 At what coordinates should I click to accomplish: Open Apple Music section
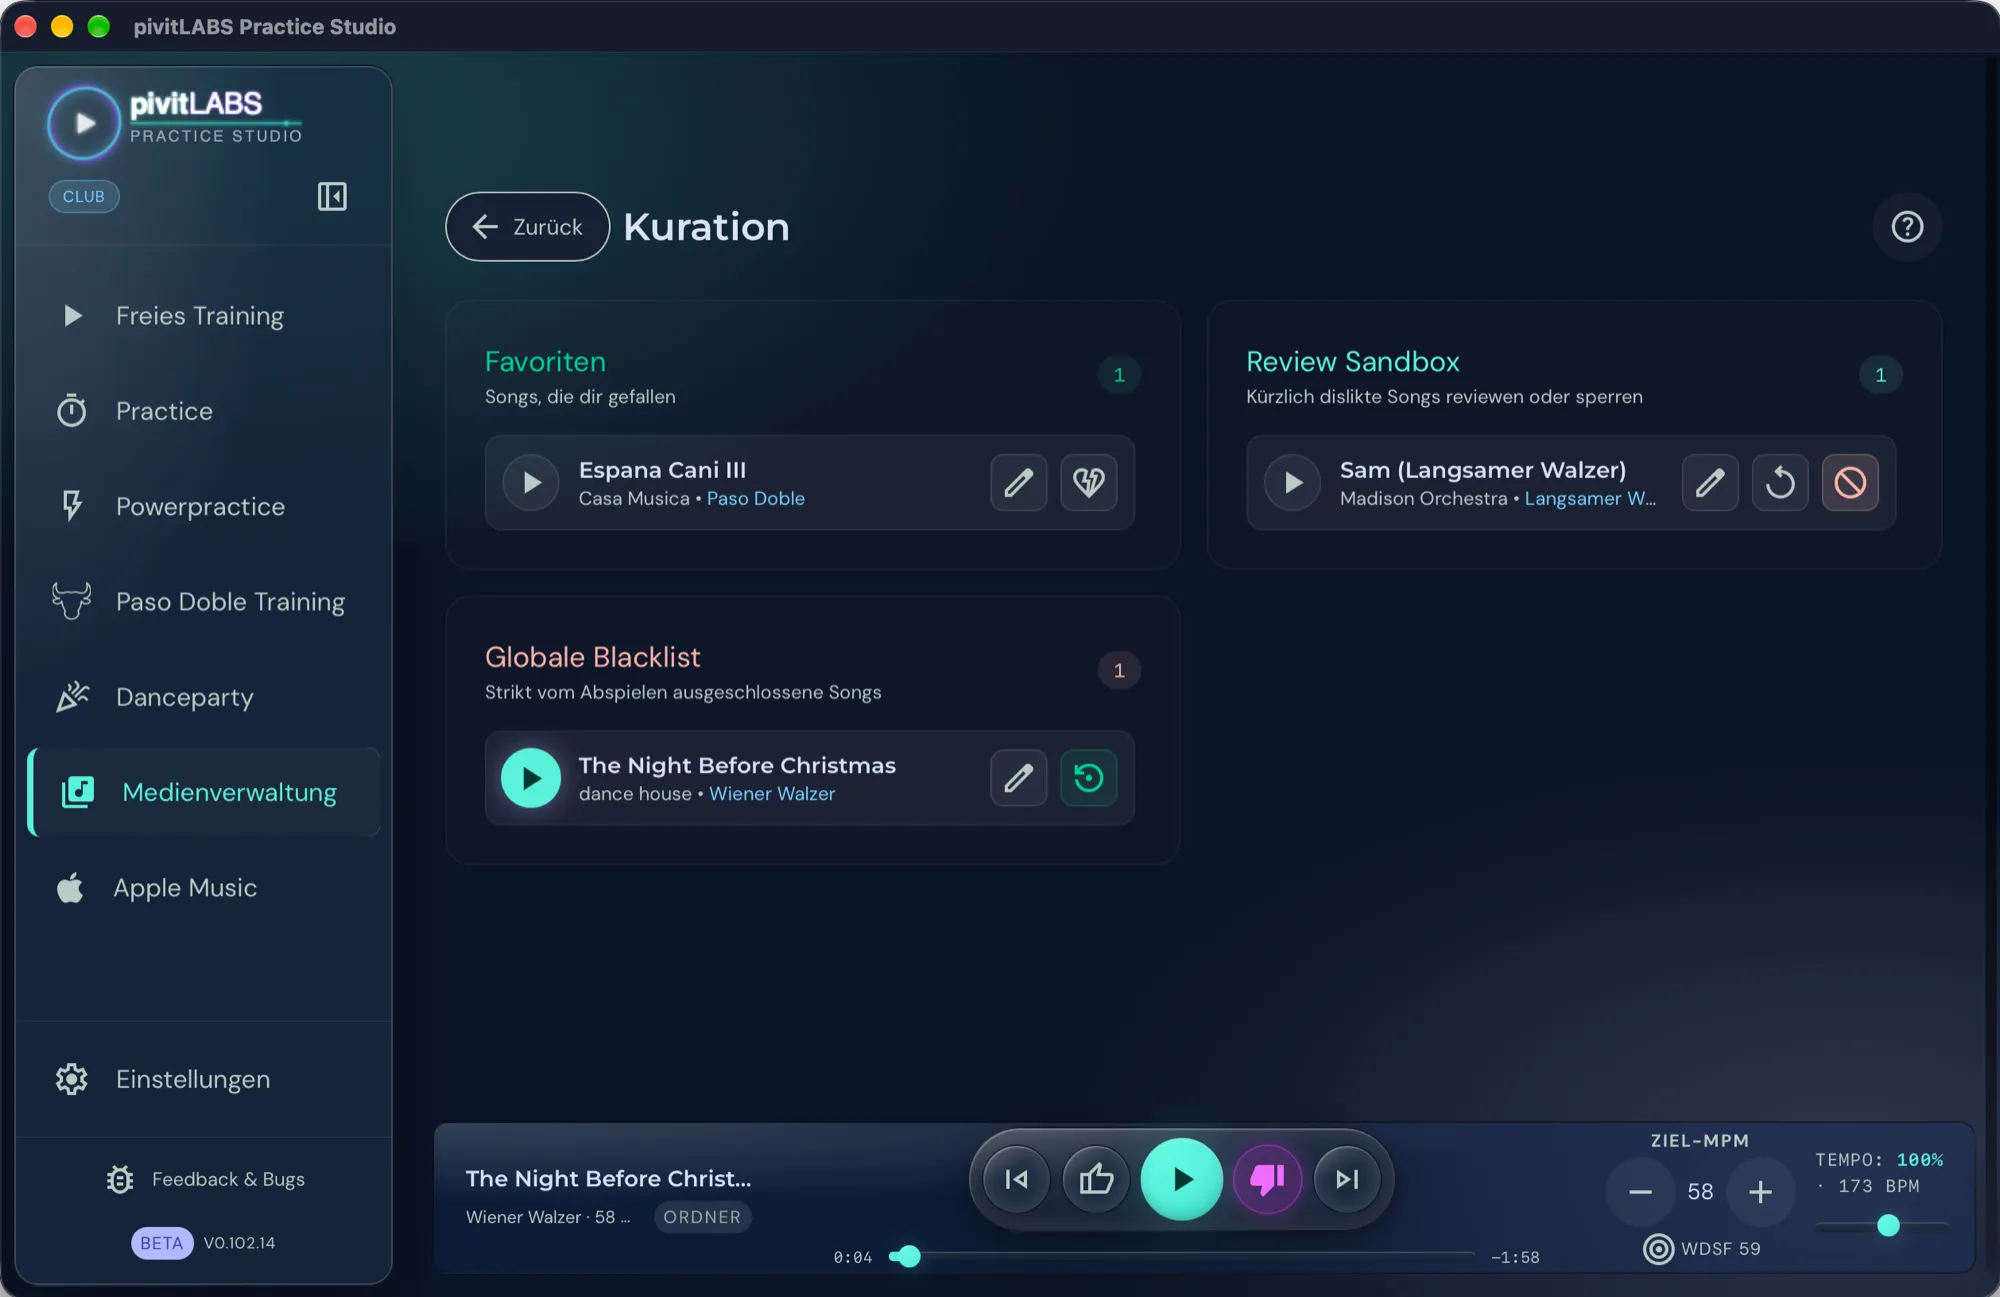[204, 888]
